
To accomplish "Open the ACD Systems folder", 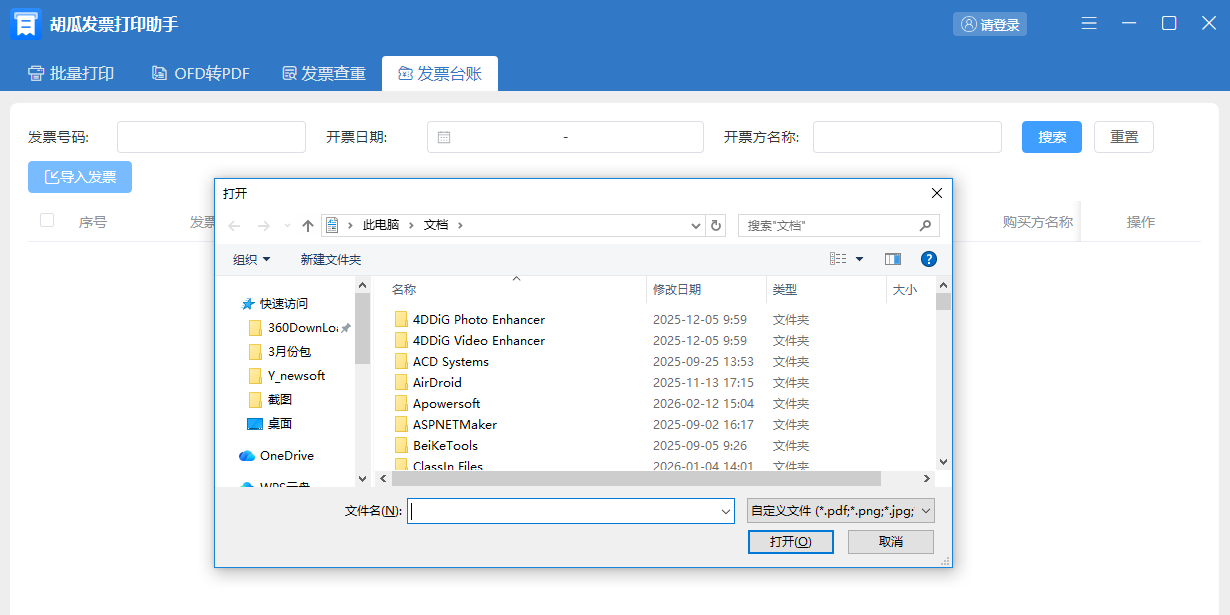I will tap(450, 362).
